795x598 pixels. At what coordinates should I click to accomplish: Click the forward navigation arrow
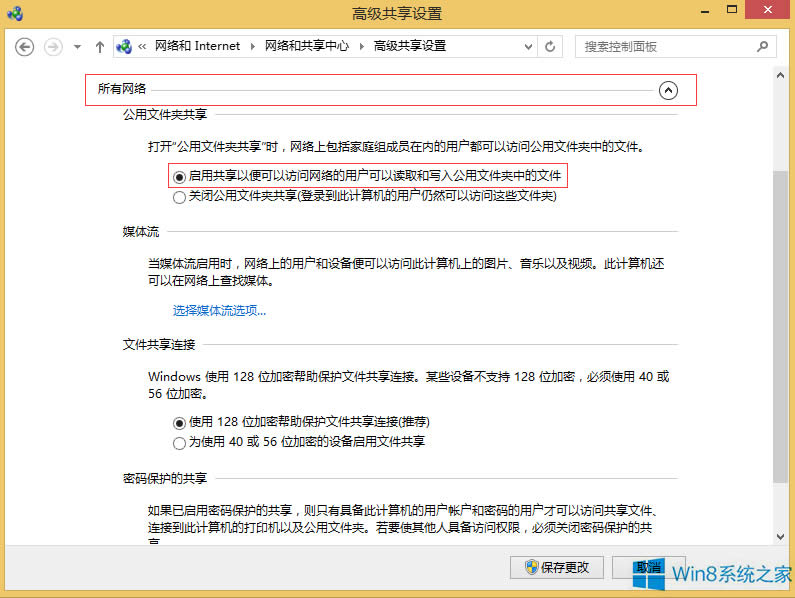[x=53, y=47]
